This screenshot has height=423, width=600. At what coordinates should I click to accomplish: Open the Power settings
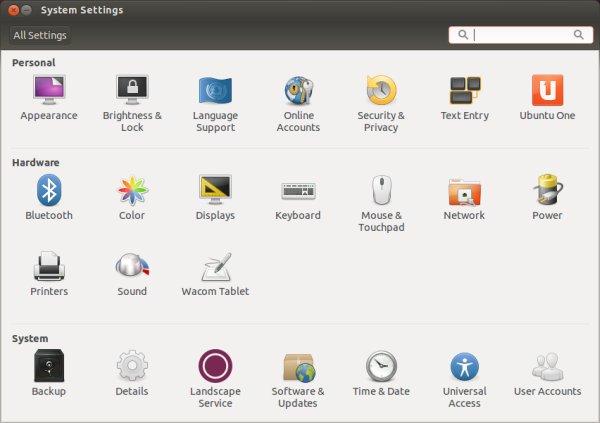click(x=547, y=190)
